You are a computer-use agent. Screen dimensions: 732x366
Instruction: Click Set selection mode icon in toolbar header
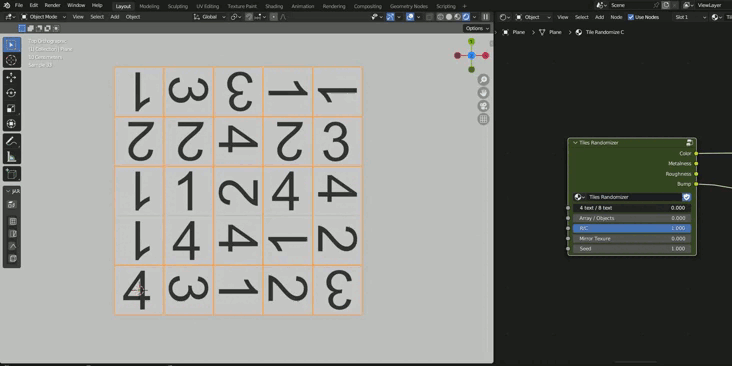(21, 28)
